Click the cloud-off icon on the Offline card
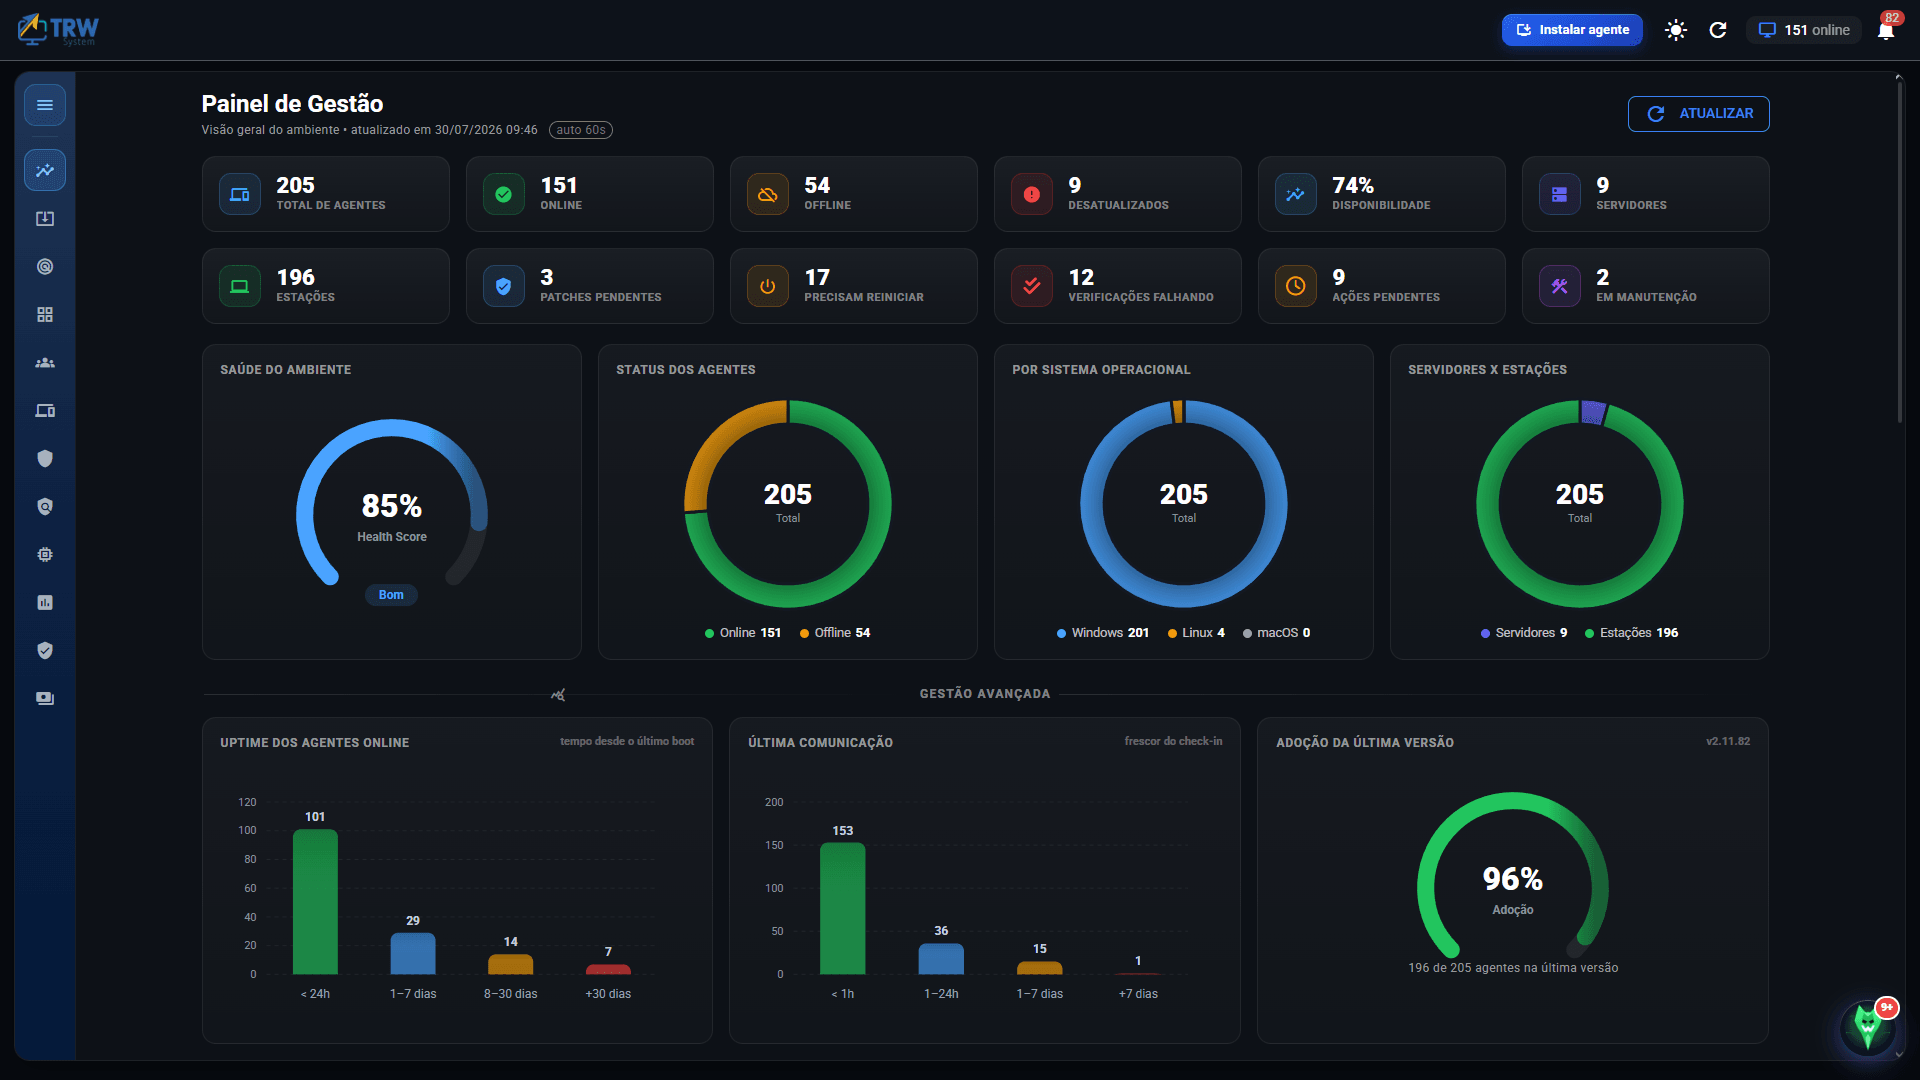 [768, 194]
